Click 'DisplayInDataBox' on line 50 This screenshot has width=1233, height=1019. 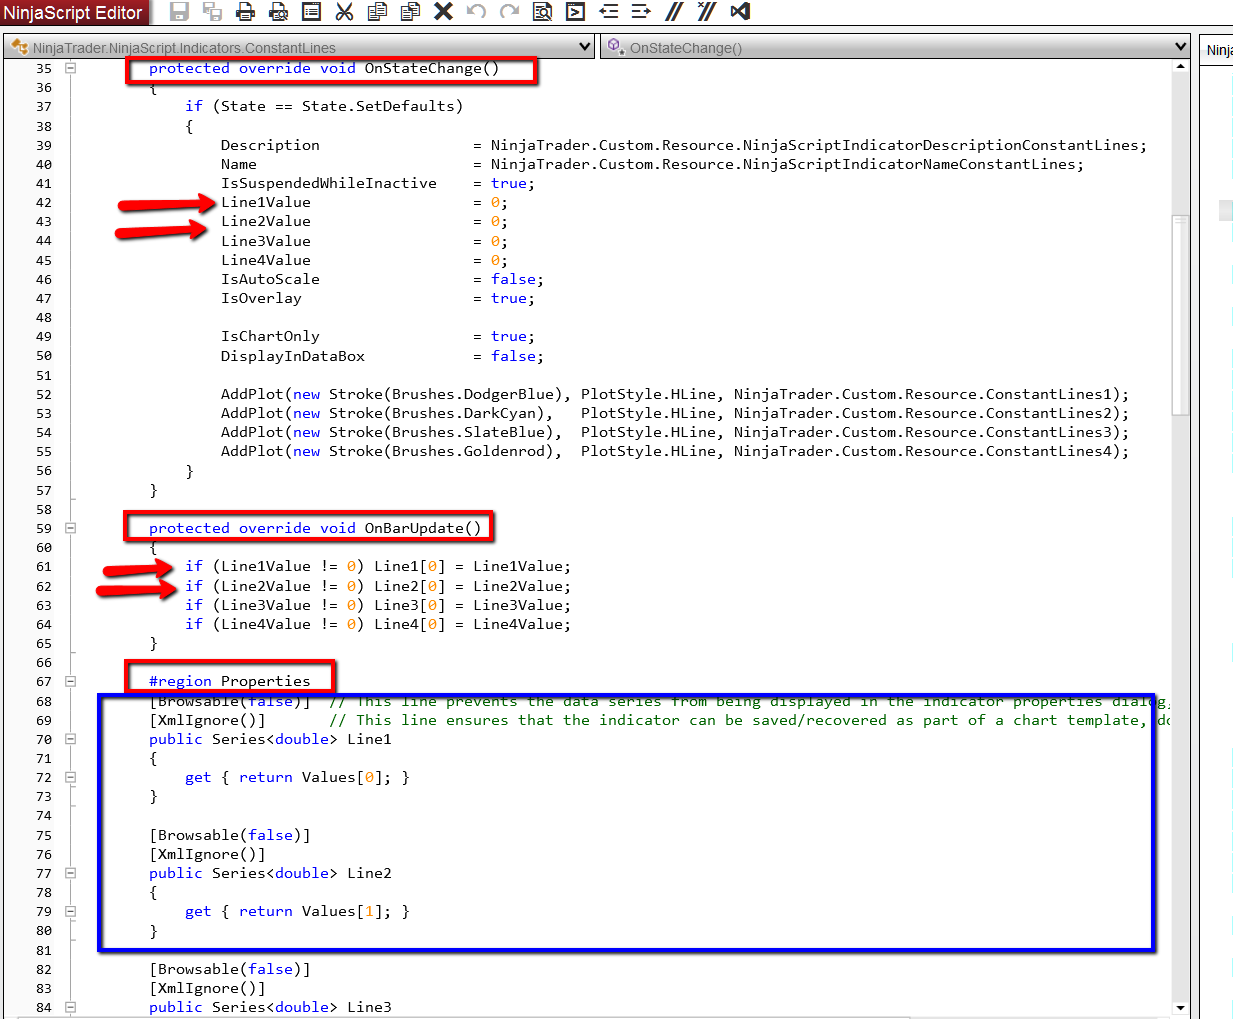click(293, 356)
